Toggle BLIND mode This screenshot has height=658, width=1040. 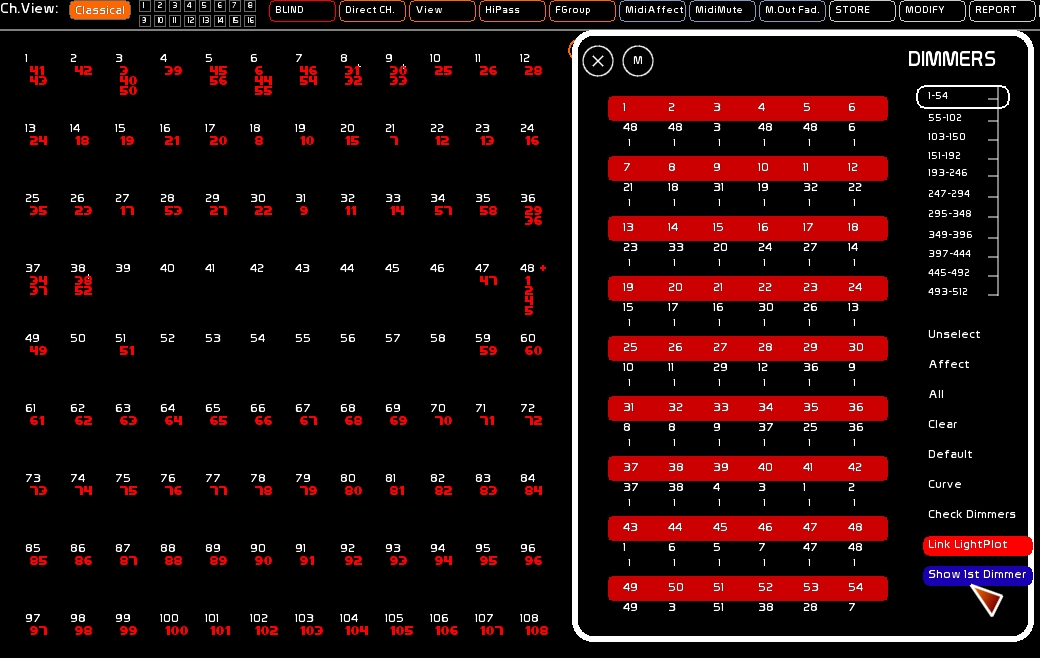tap(302, 11)
